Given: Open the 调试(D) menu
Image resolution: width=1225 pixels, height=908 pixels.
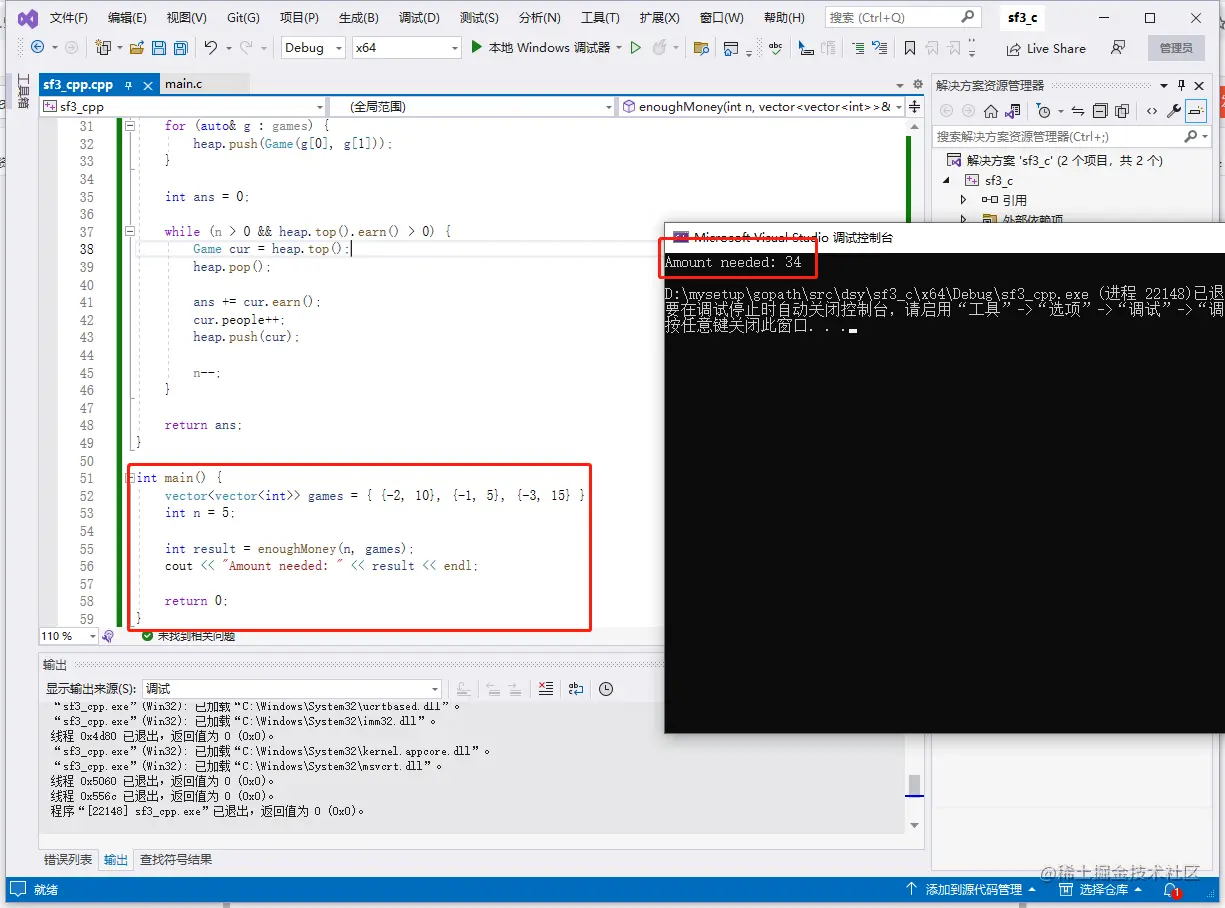Looking at the screenshot, I should click(419, 18).
